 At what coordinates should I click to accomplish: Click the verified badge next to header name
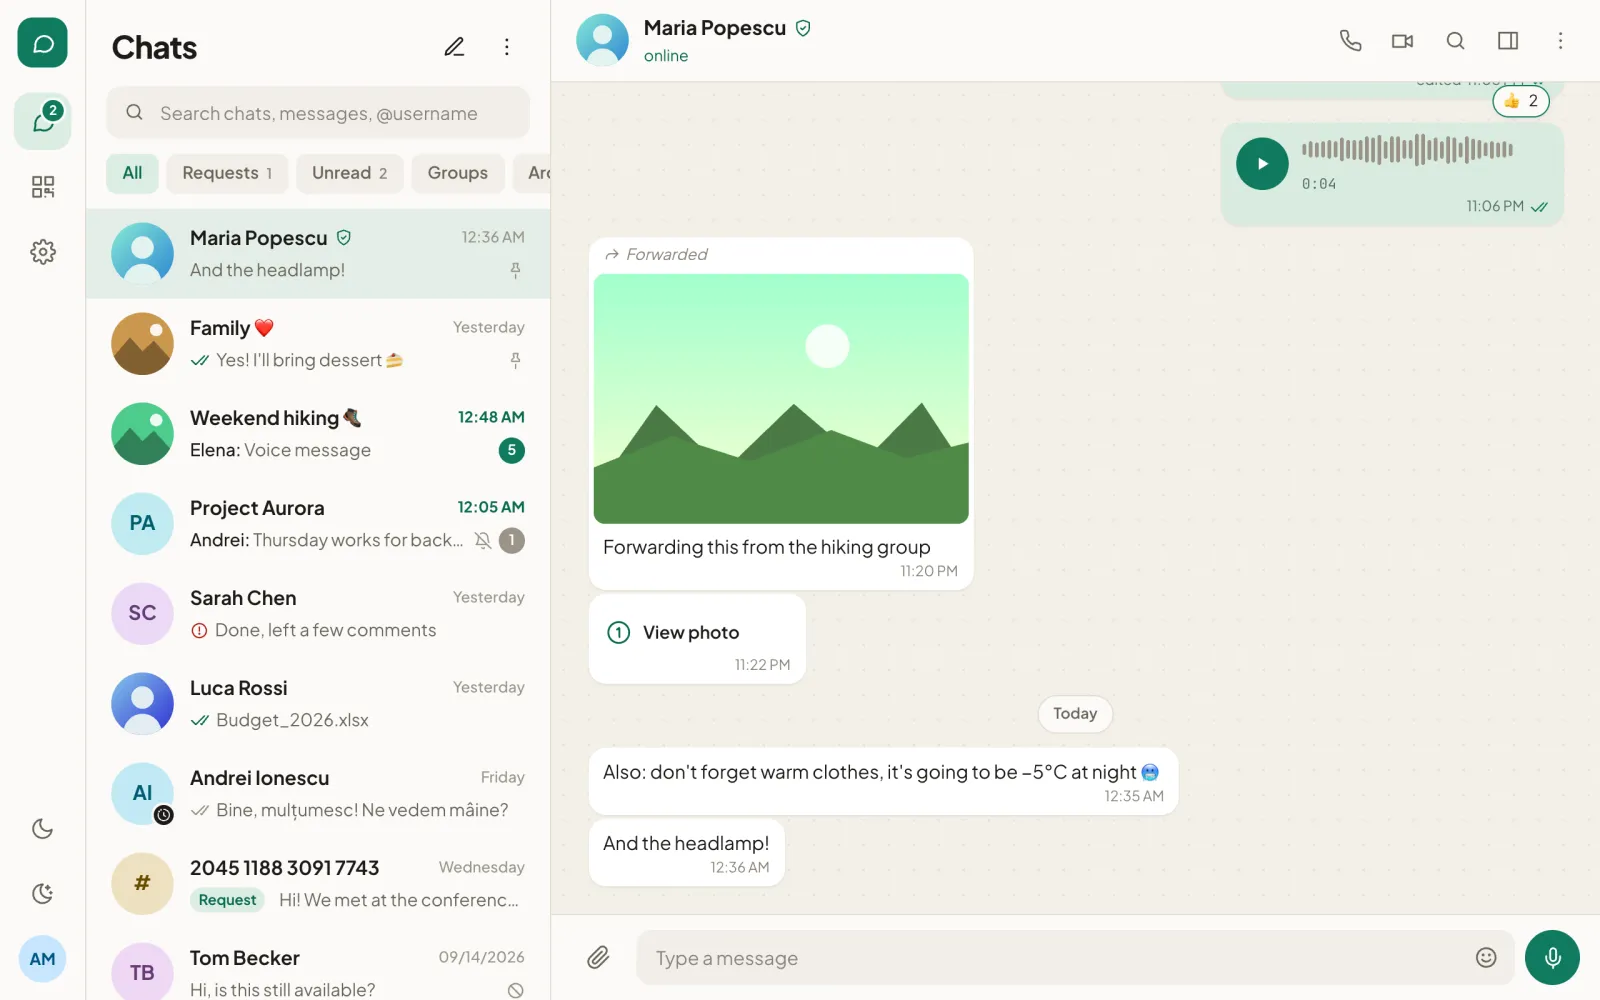[x=803, y=28]
